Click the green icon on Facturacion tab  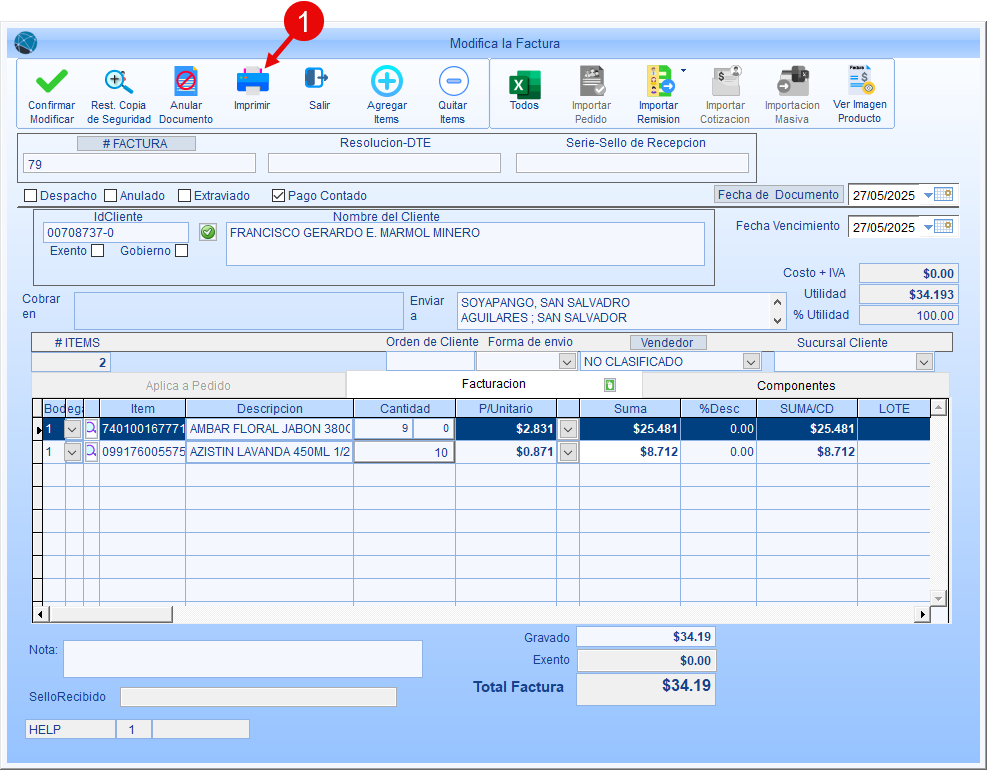point(609,385)
